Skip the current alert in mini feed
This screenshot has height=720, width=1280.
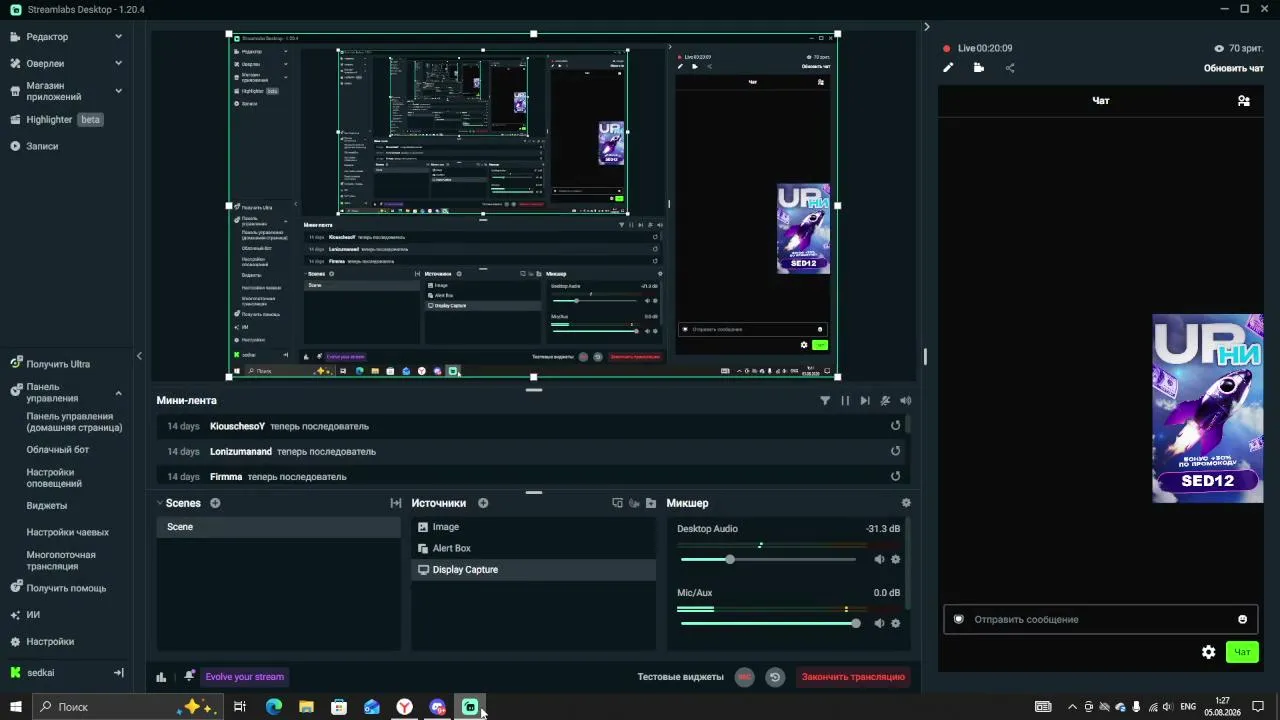[x=865, y=401]
